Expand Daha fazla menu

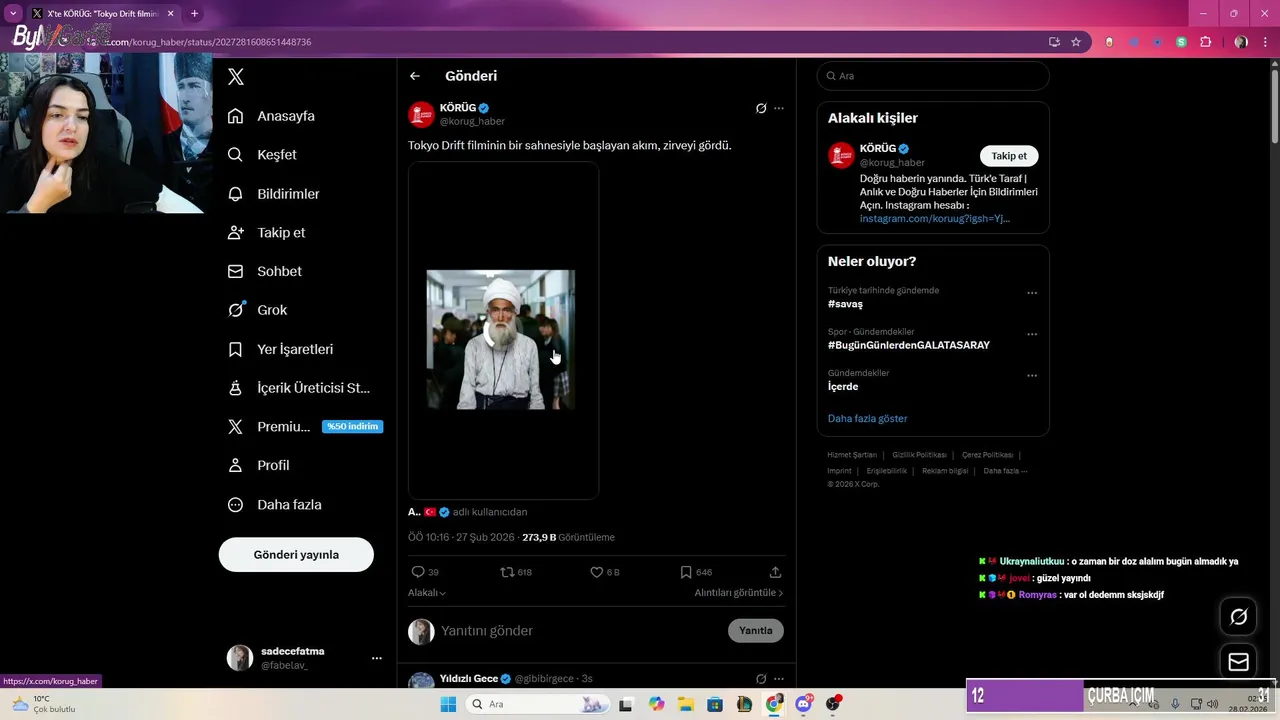point(275,505)
